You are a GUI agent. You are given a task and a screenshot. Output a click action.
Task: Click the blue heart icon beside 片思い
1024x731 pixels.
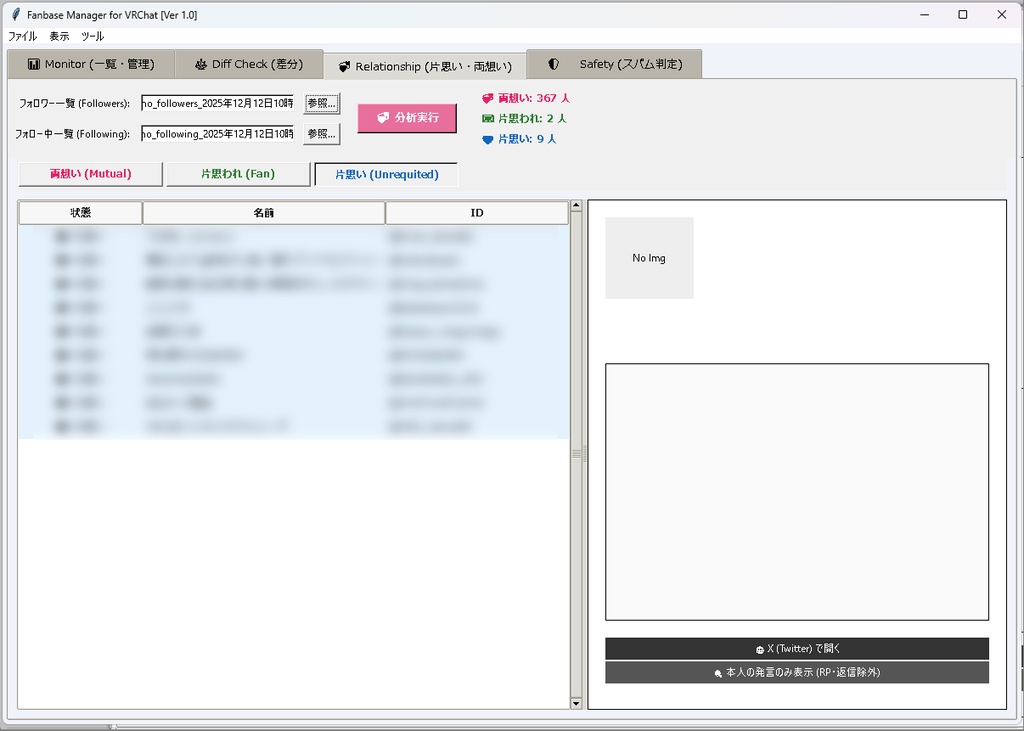click(x=487, y=139)
